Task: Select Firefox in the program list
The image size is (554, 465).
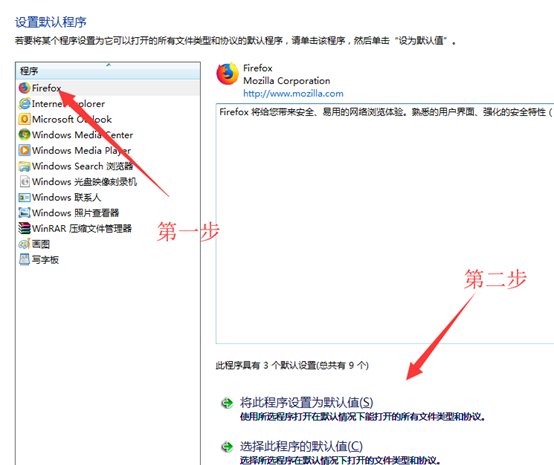Action: click(108, 88)
